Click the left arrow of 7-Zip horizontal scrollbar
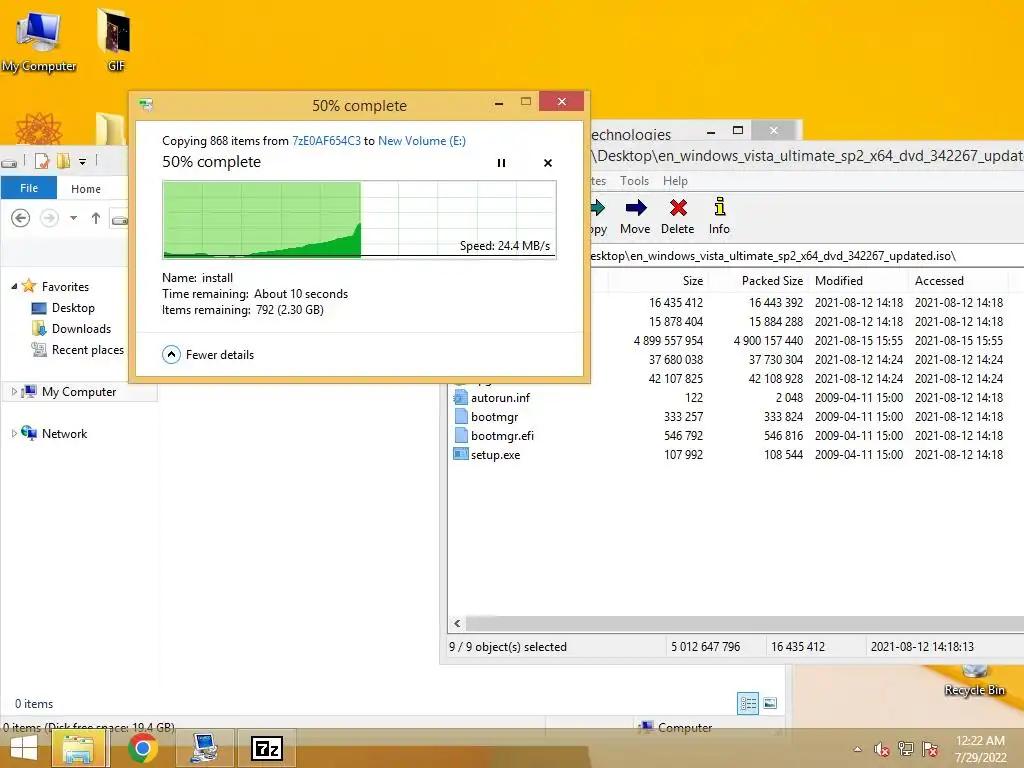The height and width of the screenshot is (768, 1024). click(457, 623)
